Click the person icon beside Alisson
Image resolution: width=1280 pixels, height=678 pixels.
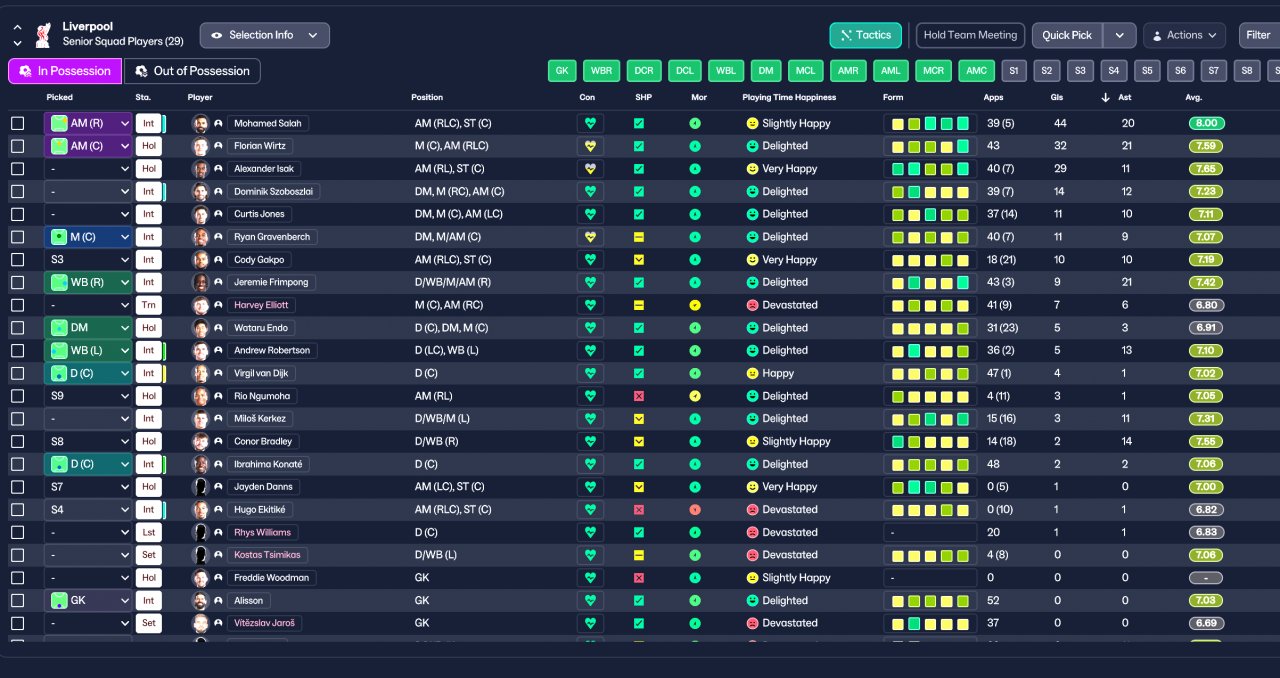click(x=218, y=601)
